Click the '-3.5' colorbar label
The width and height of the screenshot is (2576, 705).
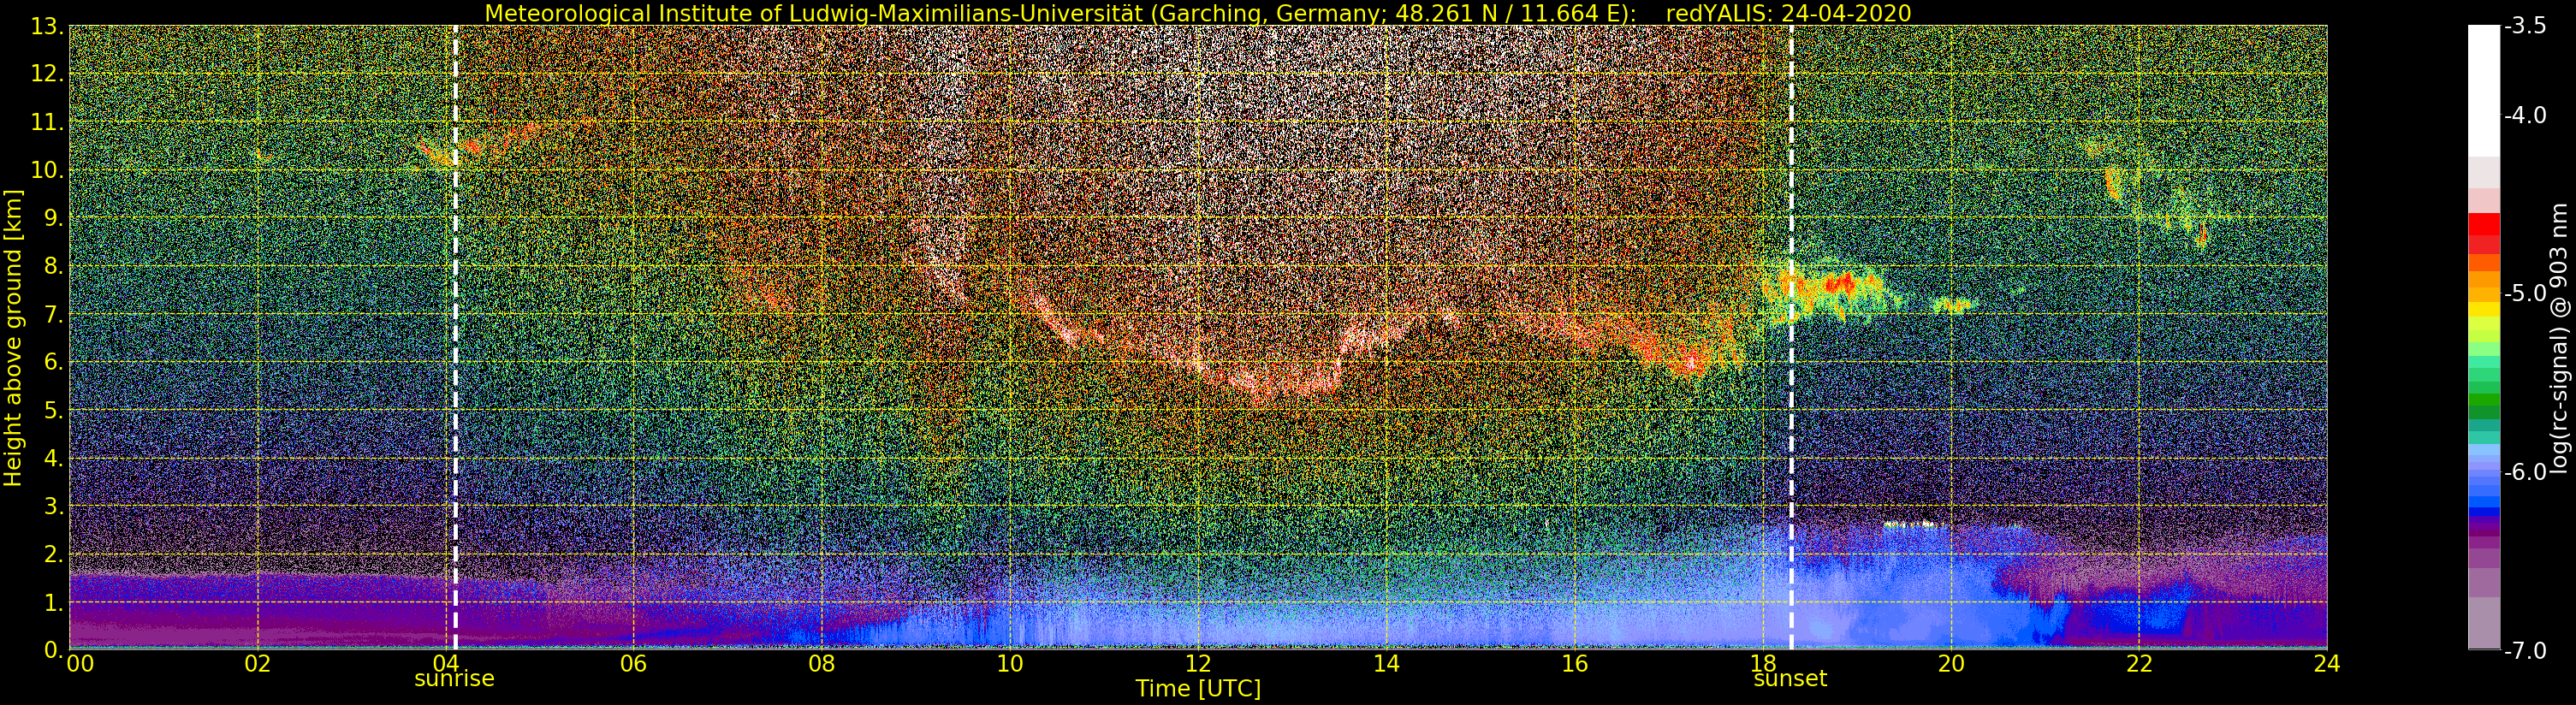(x=2525, y=26)
